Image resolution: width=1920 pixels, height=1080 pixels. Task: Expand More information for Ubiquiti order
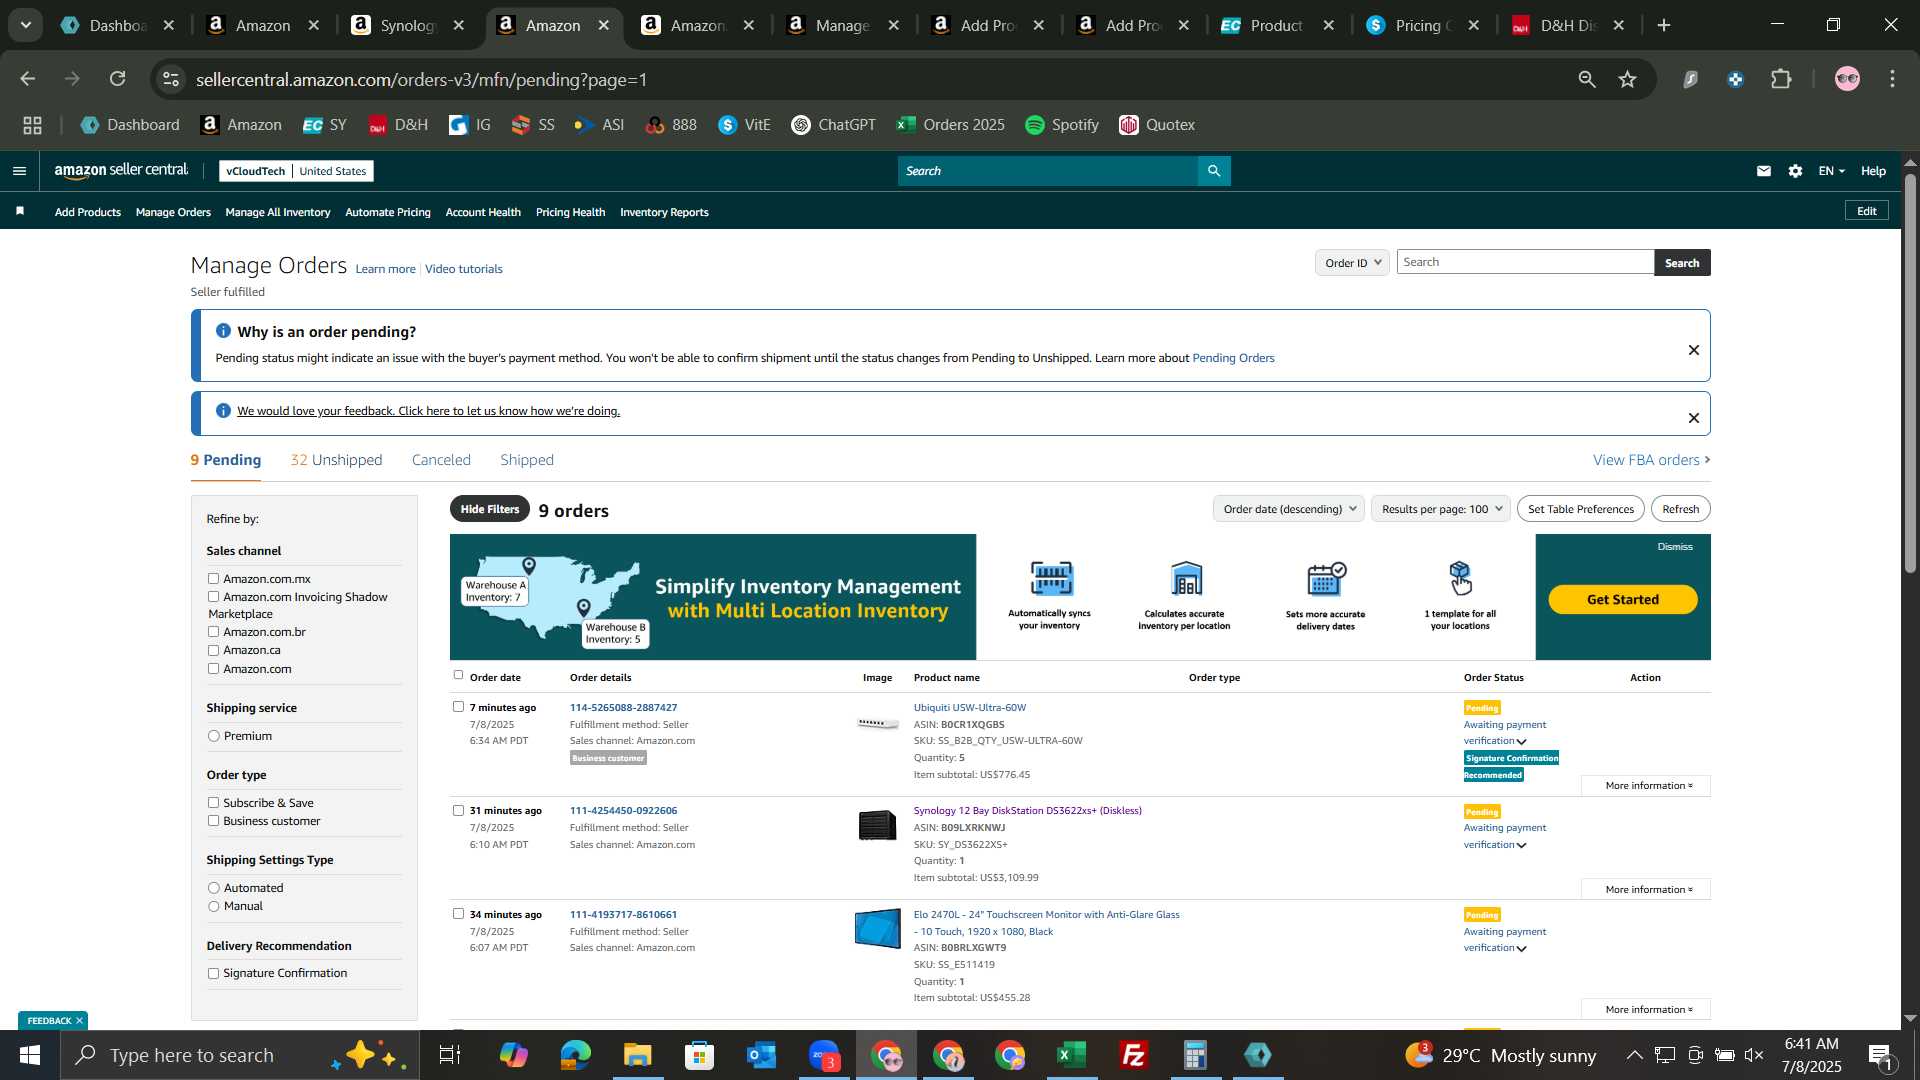(x=1646, y=786)
